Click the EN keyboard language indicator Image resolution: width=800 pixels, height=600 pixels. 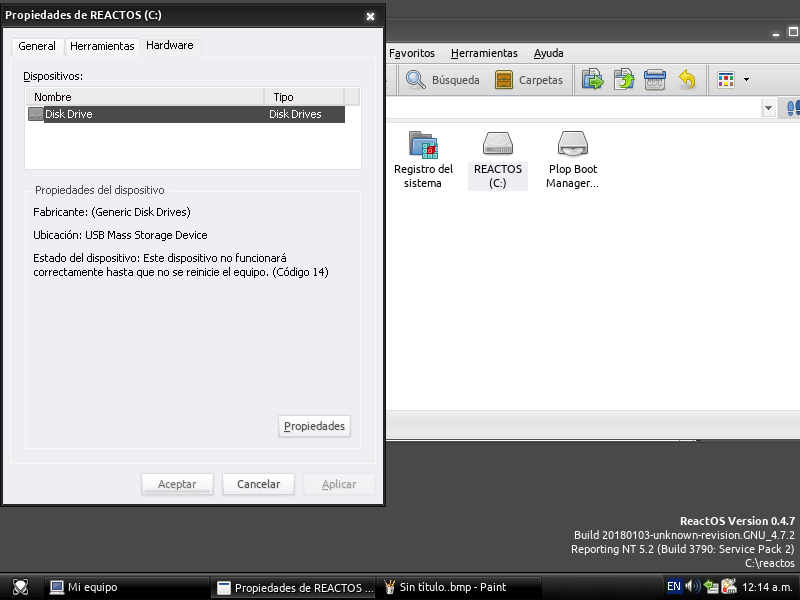(x=673, y=586)
